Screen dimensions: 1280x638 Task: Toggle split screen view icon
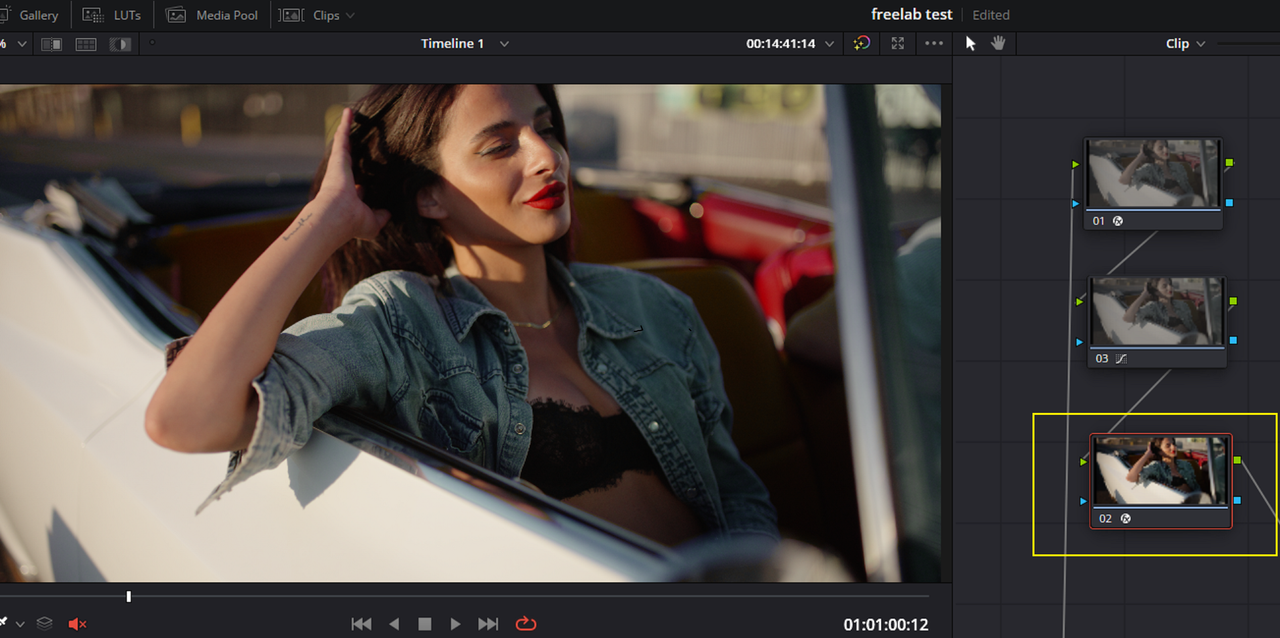[x=86, y=44]
